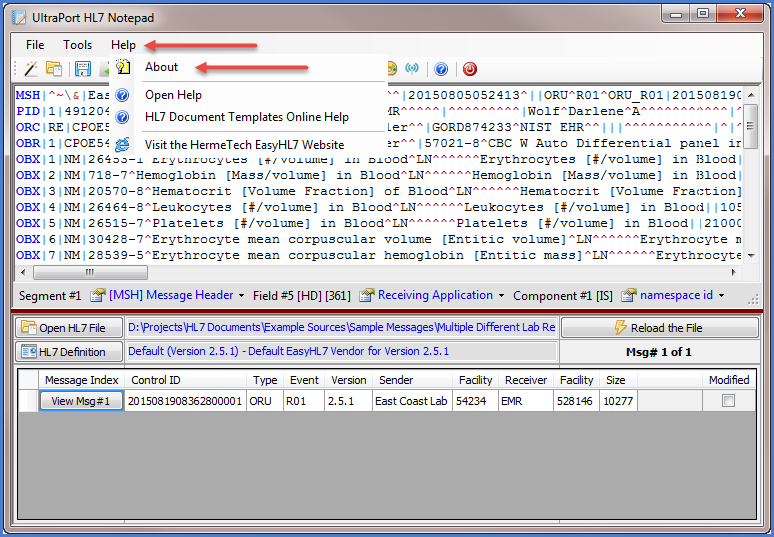Open the Tools menu
Screen dimensions: 774x537
[x=77, y=45]
